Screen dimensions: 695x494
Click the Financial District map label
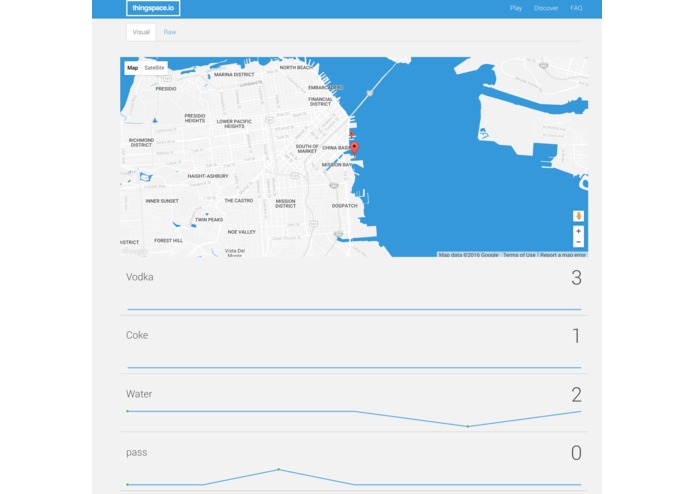point(320,101)
